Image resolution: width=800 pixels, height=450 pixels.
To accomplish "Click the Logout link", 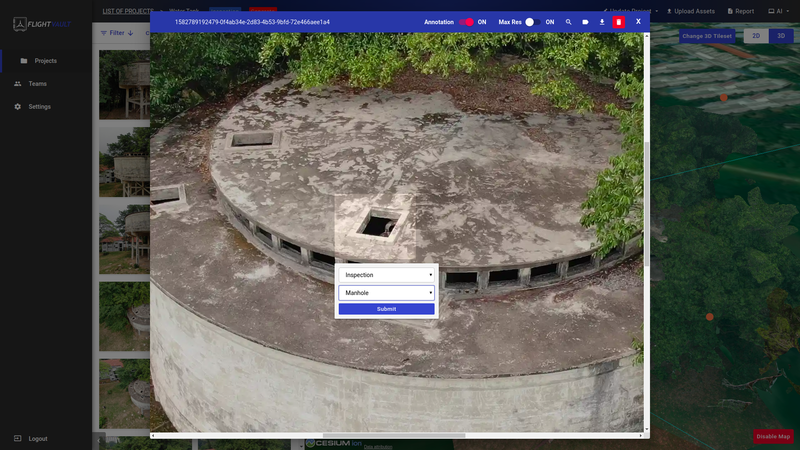I will click(x=38, y=439).
